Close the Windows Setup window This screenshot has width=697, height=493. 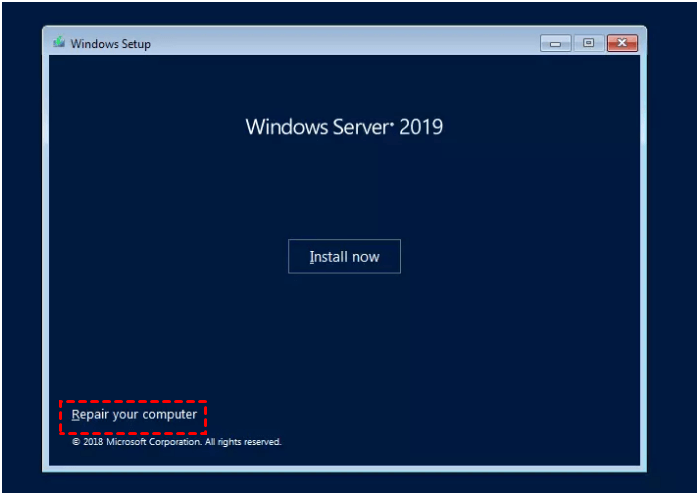622,43
